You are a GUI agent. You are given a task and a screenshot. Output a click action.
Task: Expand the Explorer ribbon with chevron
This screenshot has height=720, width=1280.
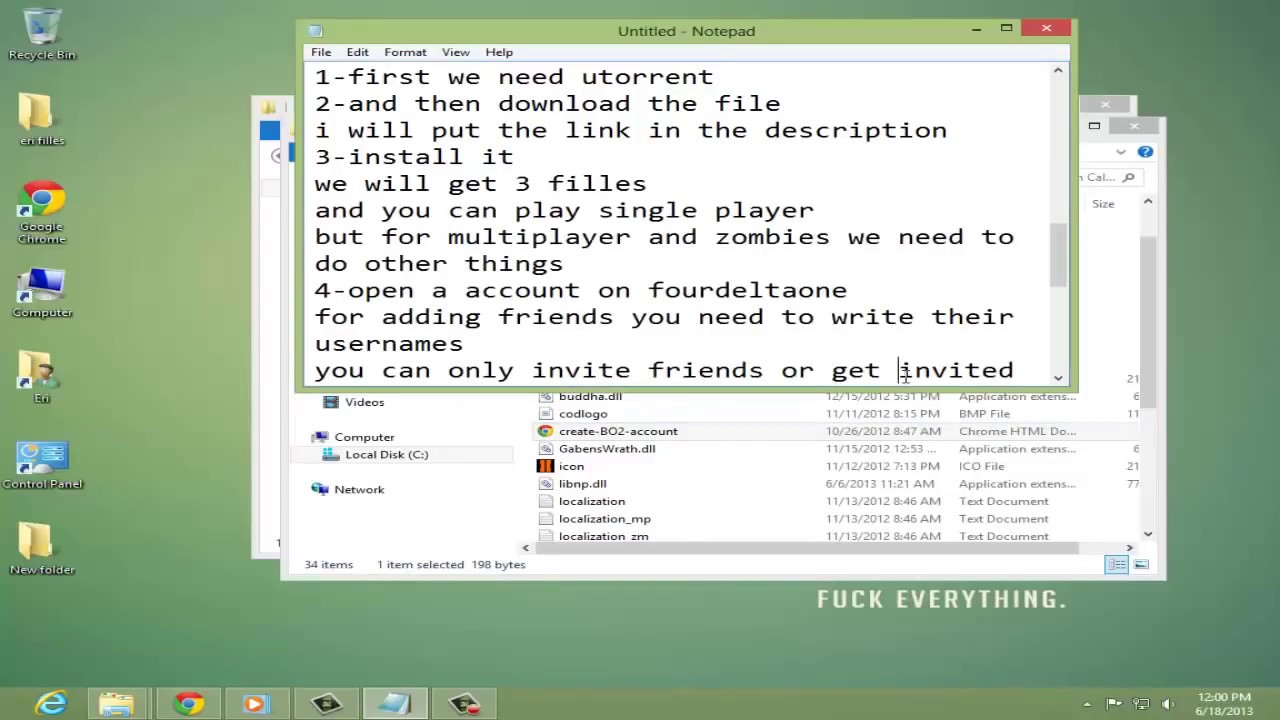[x=1121, y=152]
